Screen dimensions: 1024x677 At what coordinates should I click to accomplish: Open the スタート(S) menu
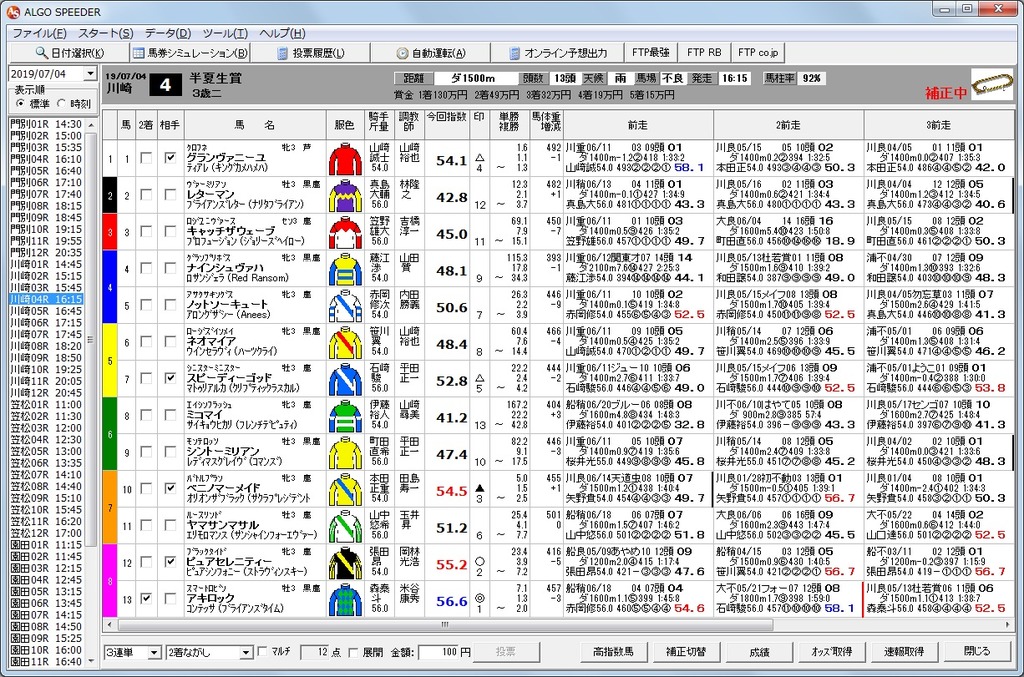tap(106, 33)
